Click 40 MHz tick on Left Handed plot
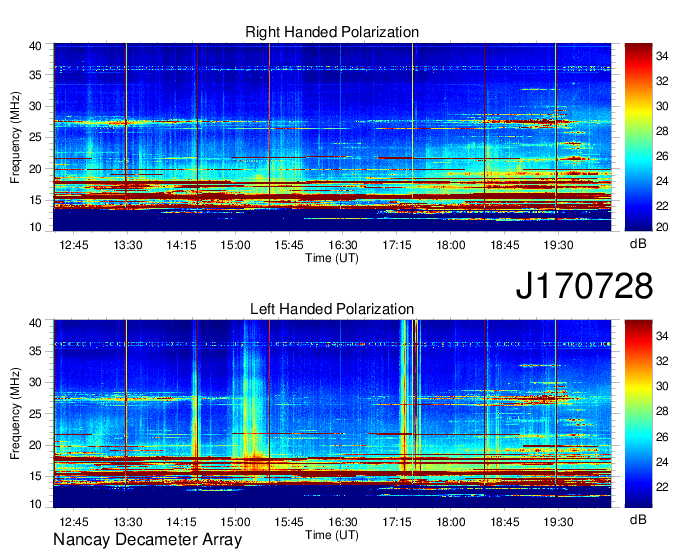Viewport: 680px width, 552px height. tap(36, 323)
